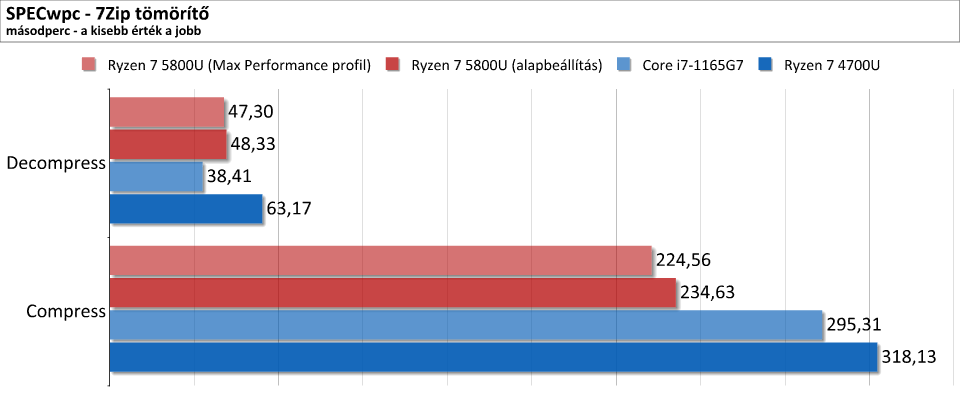This screenshot has height=400, width=960.
Task: Select legend label Ryzen 7 5800U (Max Performance profil)
Action: point(239,66)
